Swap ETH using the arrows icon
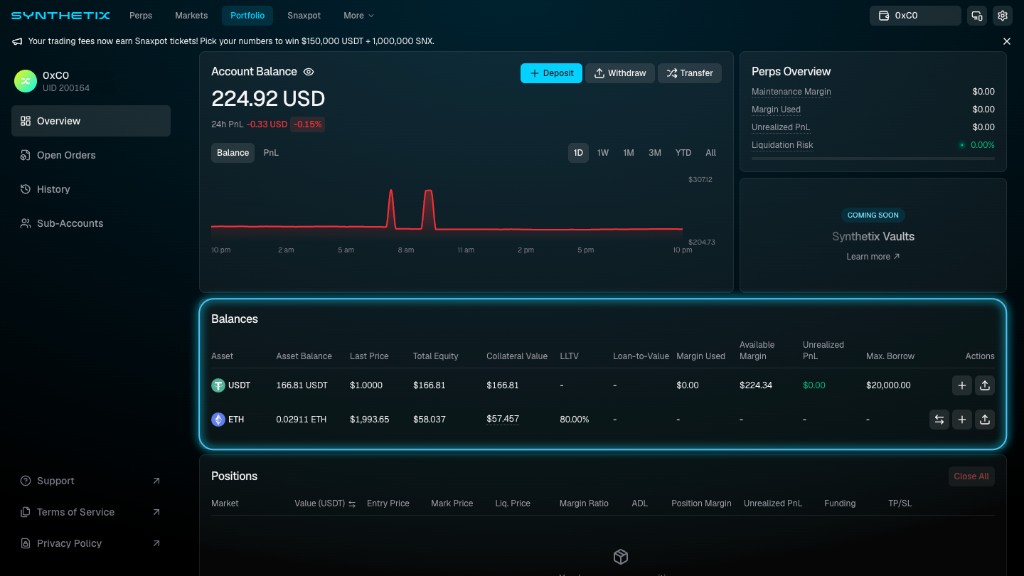This screenshot has height=576, width=1024. tap(939, 419)
